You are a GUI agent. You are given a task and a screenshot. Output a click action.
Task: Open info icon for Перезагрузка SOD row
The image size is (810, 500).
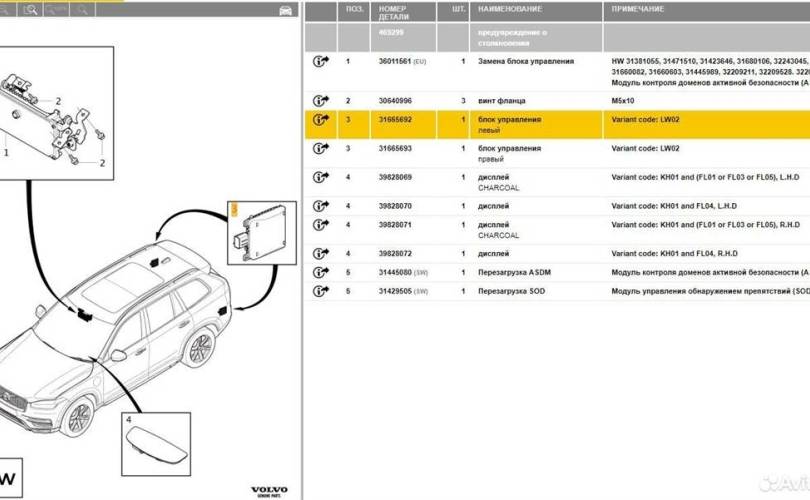321,291
